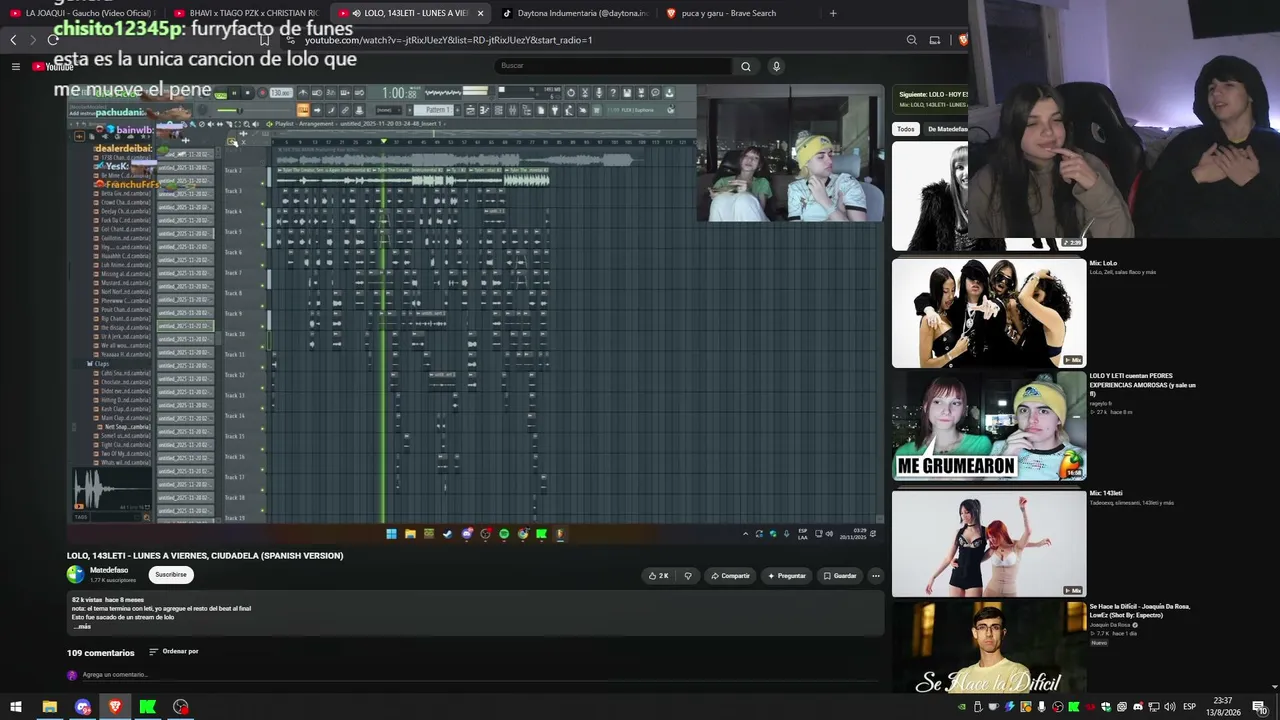Click the video title LOLO, 143LETI - LUNES A VIERNES
Image resolution: width=1280 pixels, height=720 pixels.
pos(205,556)
